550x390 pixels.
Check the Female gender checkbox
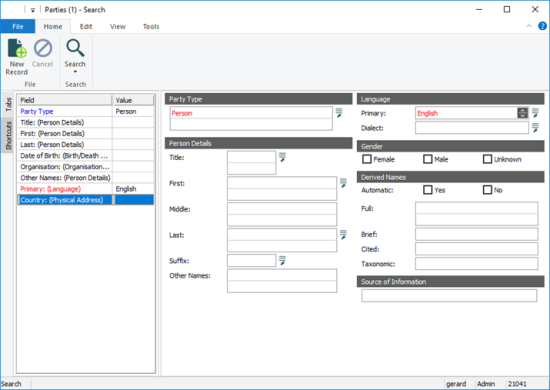click(x=367, y=159)
